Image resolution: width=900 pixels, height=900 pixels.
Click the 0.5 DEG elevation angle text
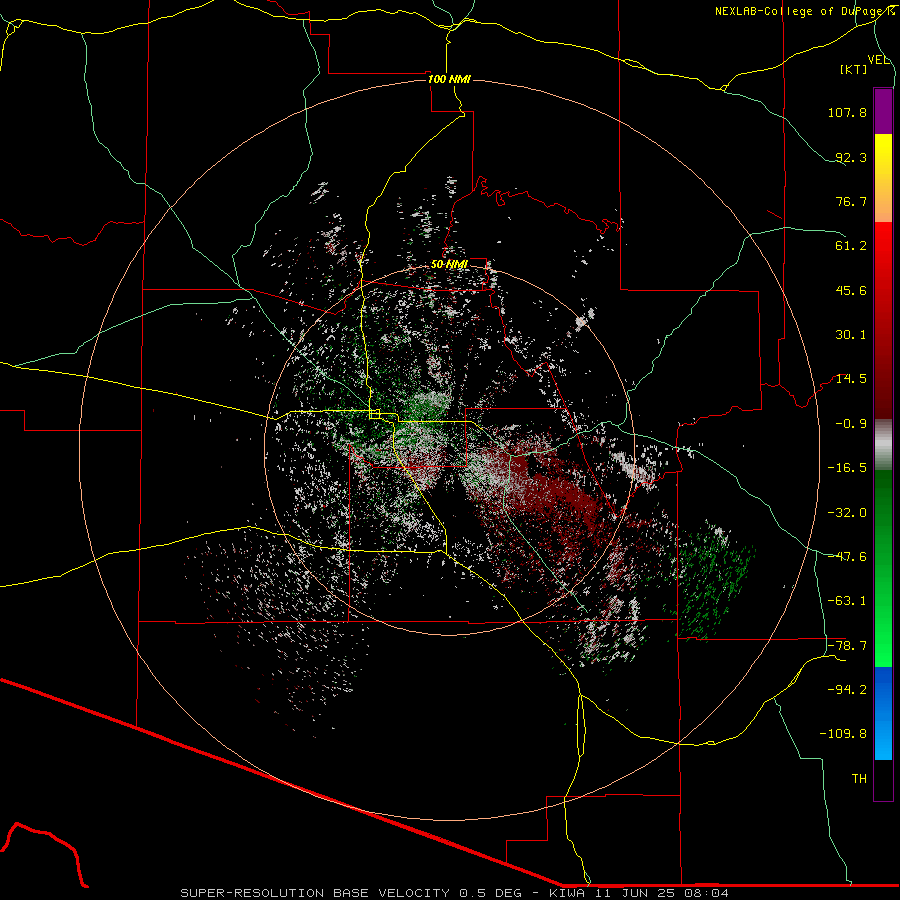coord(490,893)
